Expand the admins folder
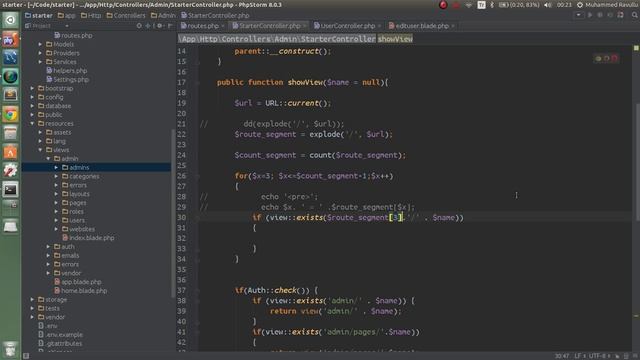Viewport: 640px width, 360px height. [x=56, y=167]
